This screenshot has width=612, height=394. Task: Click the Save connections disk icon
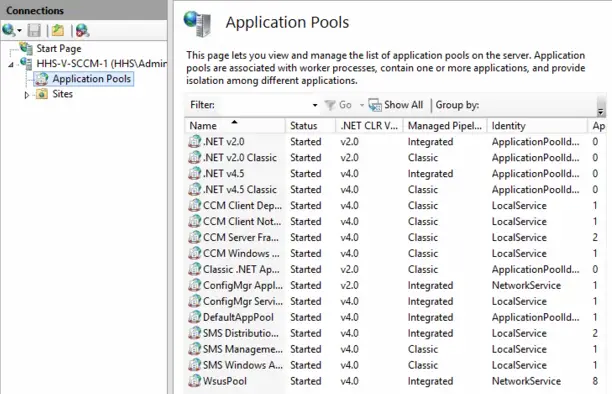tap(34, 30)
